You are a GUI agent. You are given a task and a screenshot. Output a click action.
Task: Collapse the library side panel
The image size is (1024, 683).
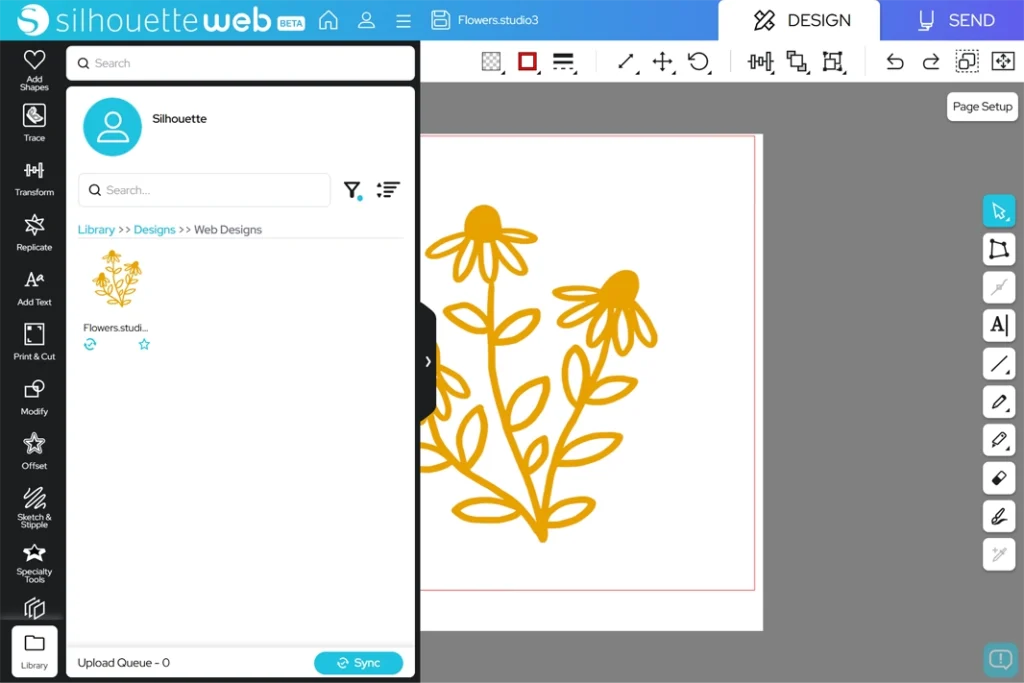pos(428,362)
